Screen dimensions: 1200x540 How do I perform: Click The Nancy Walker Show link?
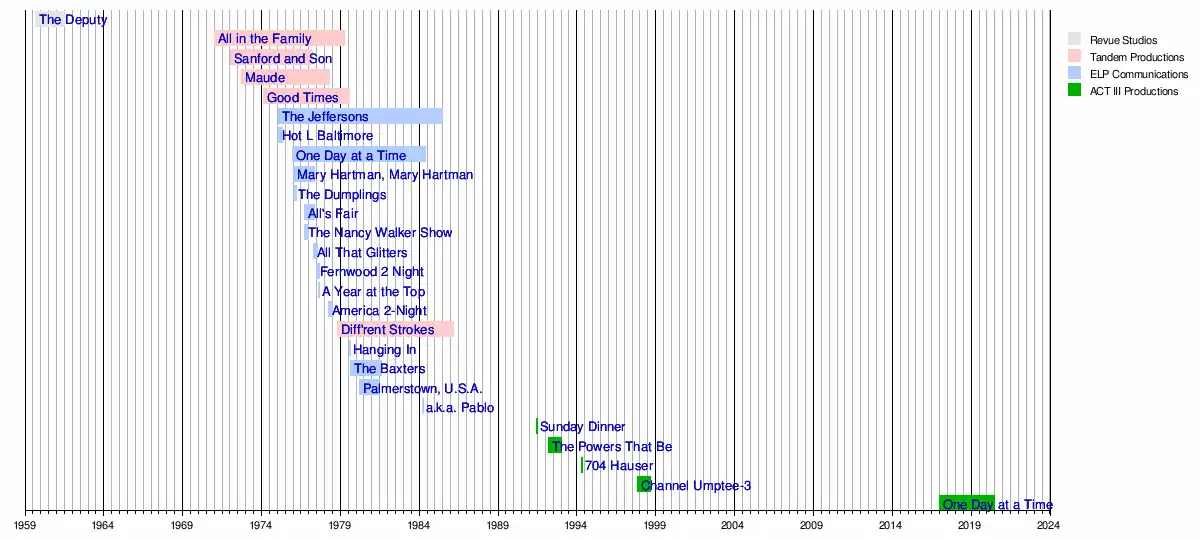(379, 233)
